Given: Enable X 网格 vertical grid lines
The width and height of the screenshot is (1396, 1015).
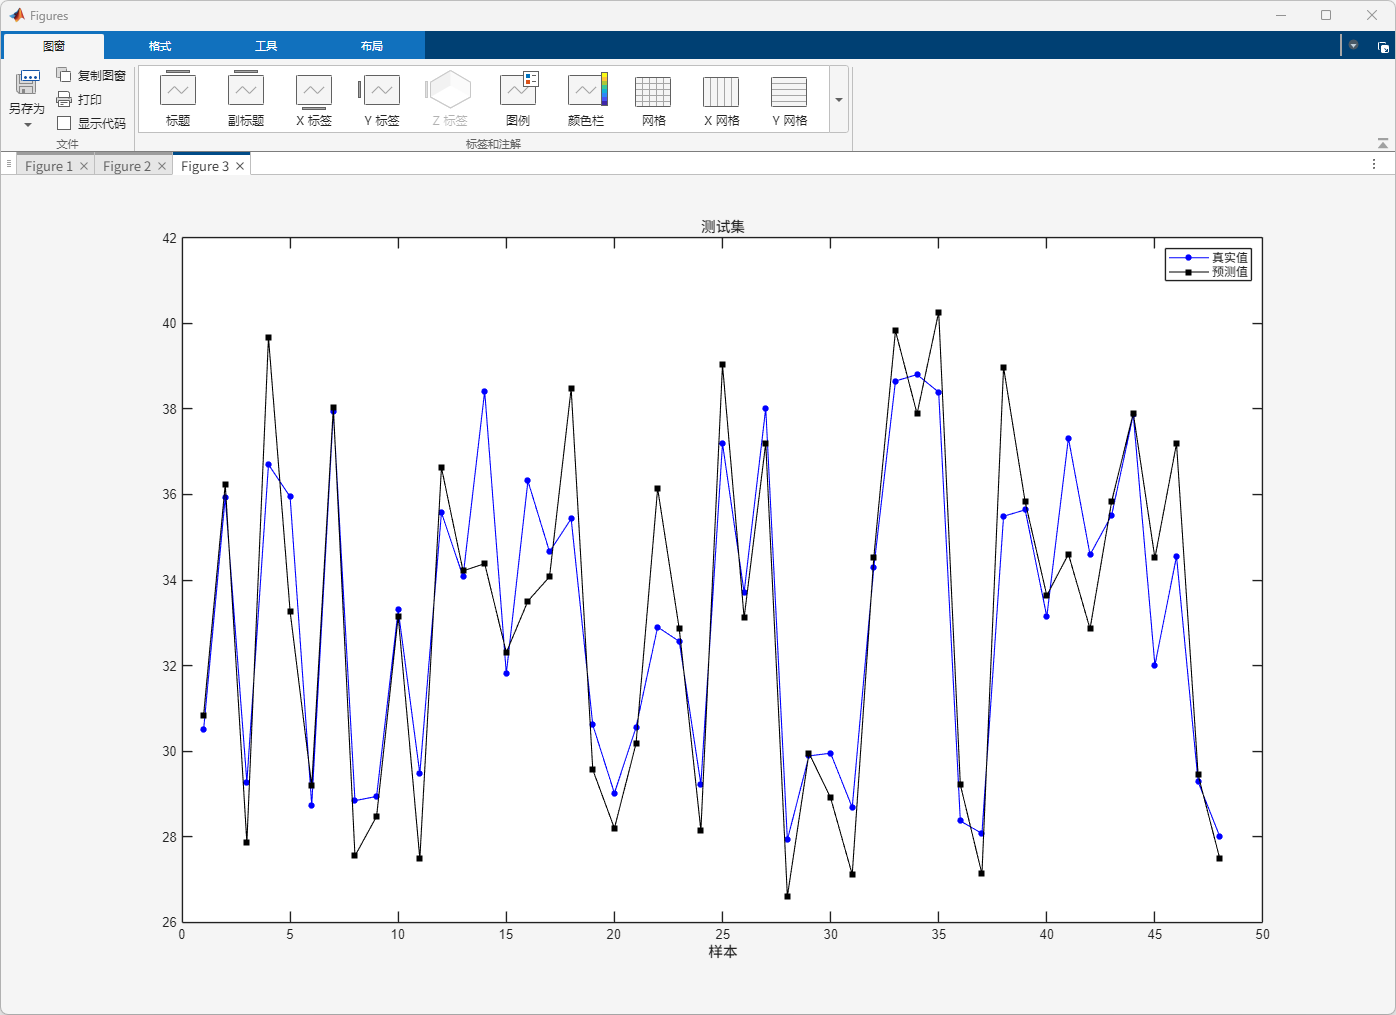Looking at the screenshot, I should pyautogui.click(x=721, y=99).
